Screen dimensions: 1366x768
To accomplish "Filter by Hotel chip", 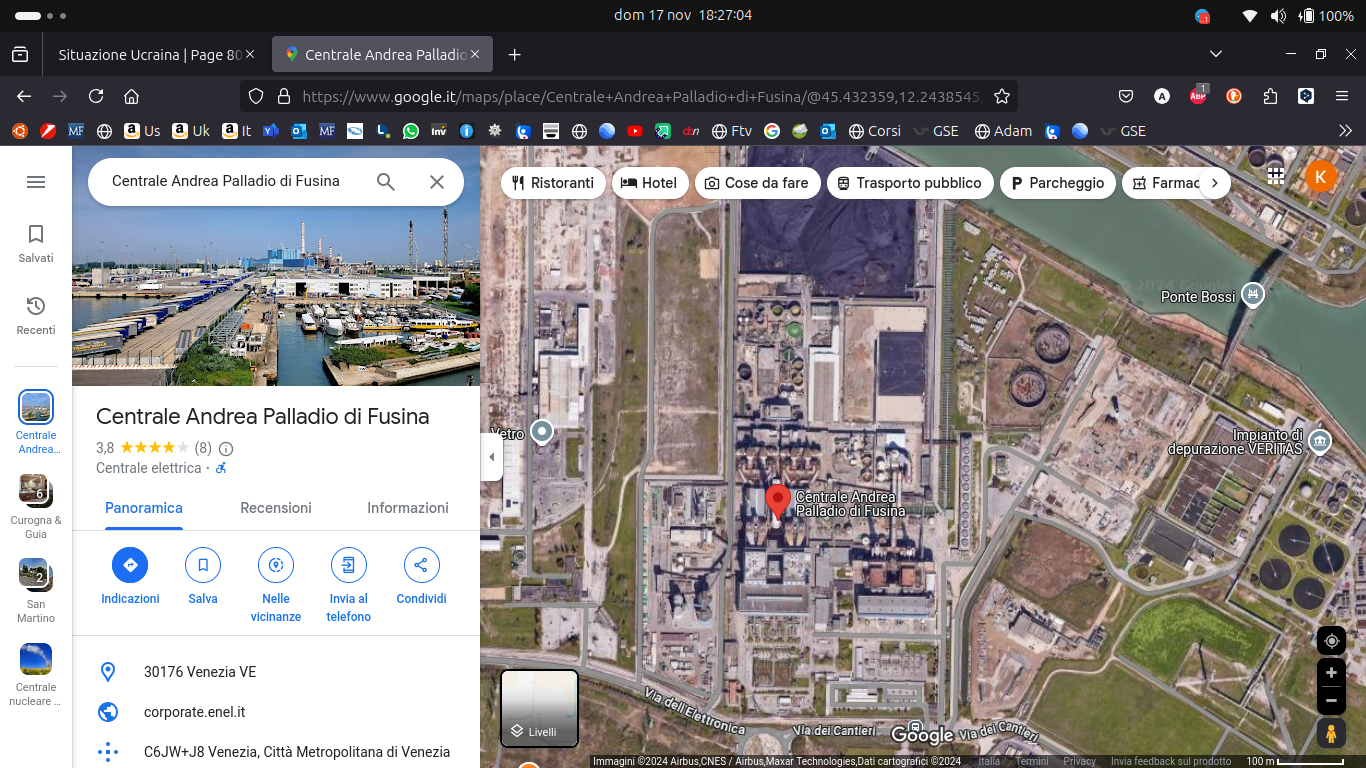I will pyautogui.click(x=650, y=183).
